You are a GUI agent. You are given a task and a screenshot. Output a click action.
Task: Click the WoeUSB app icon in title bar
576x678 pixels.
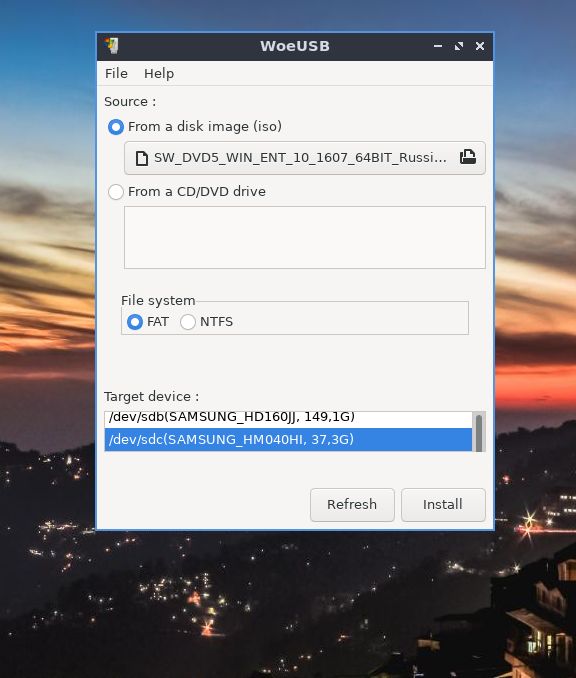point(112,46)
